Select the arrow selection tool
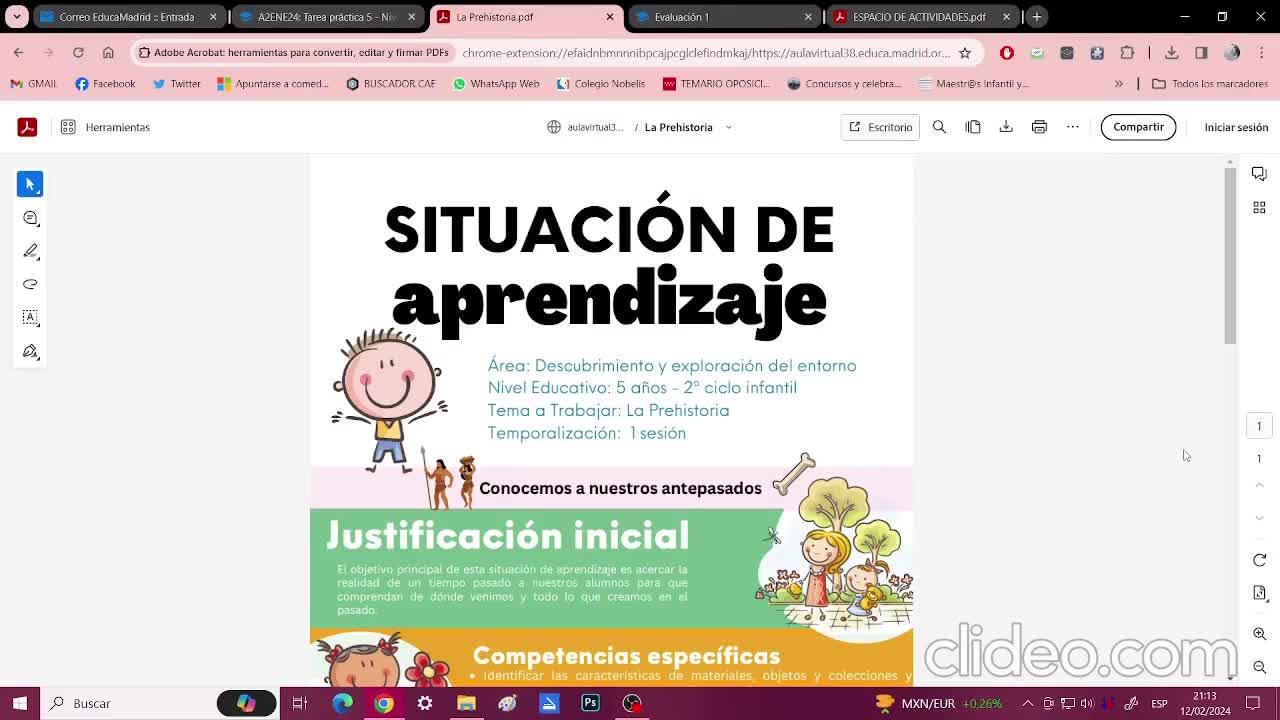The height and width of the screenshot is (720, 1280). [x=30, y=184]
